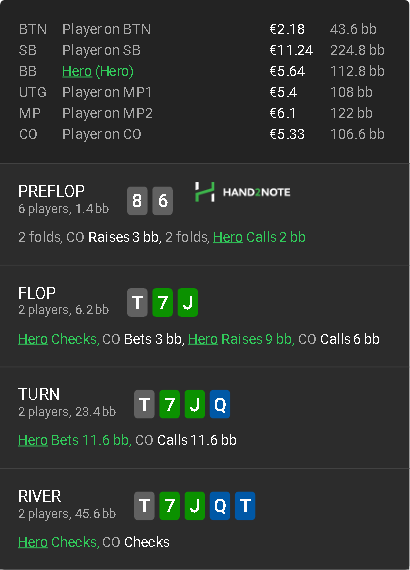The image size is (410, 570).
Task: Click the blue Q card on river
Action: click(220, 506)
